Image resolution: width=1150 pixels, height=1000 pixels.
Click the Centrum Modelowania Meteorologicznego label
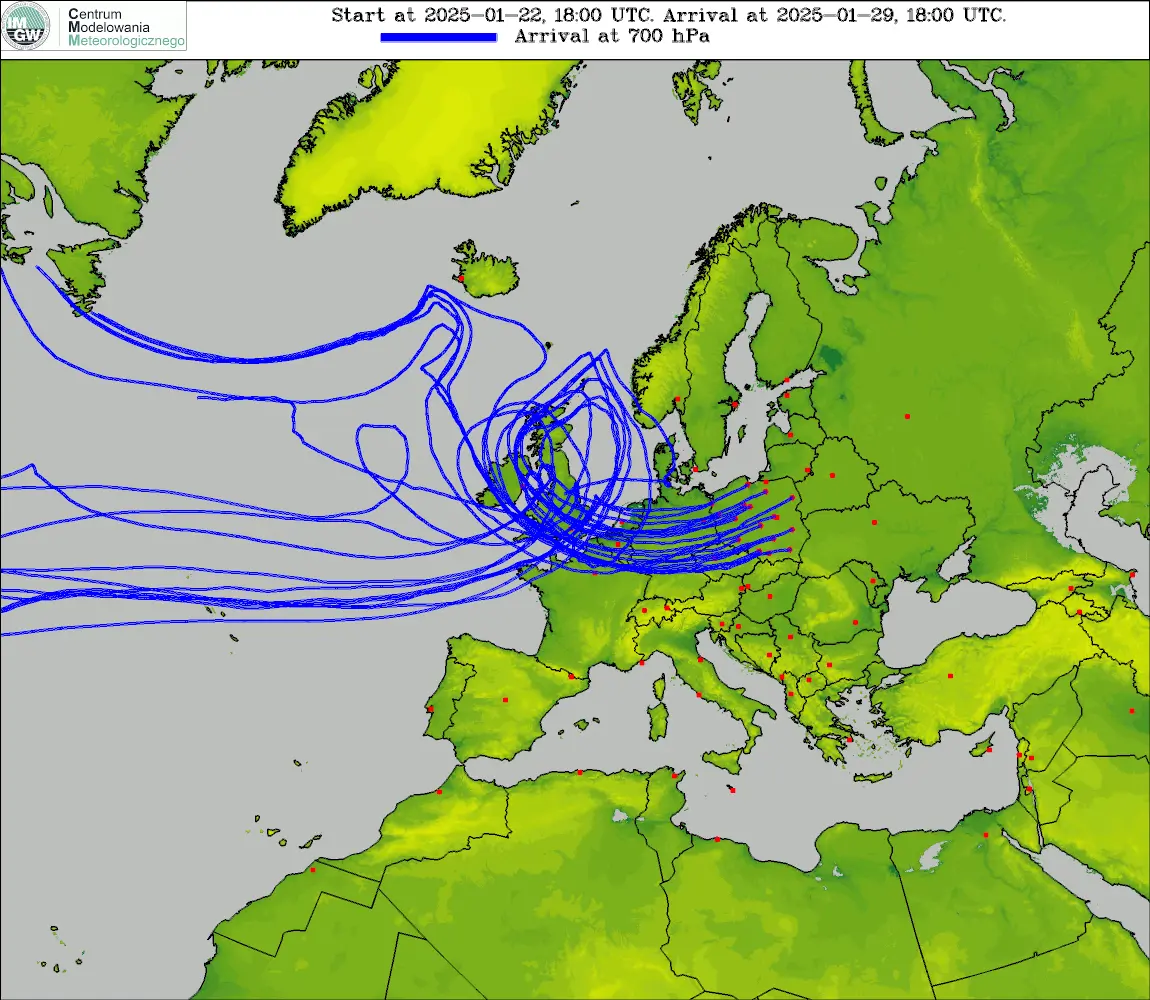125,27
